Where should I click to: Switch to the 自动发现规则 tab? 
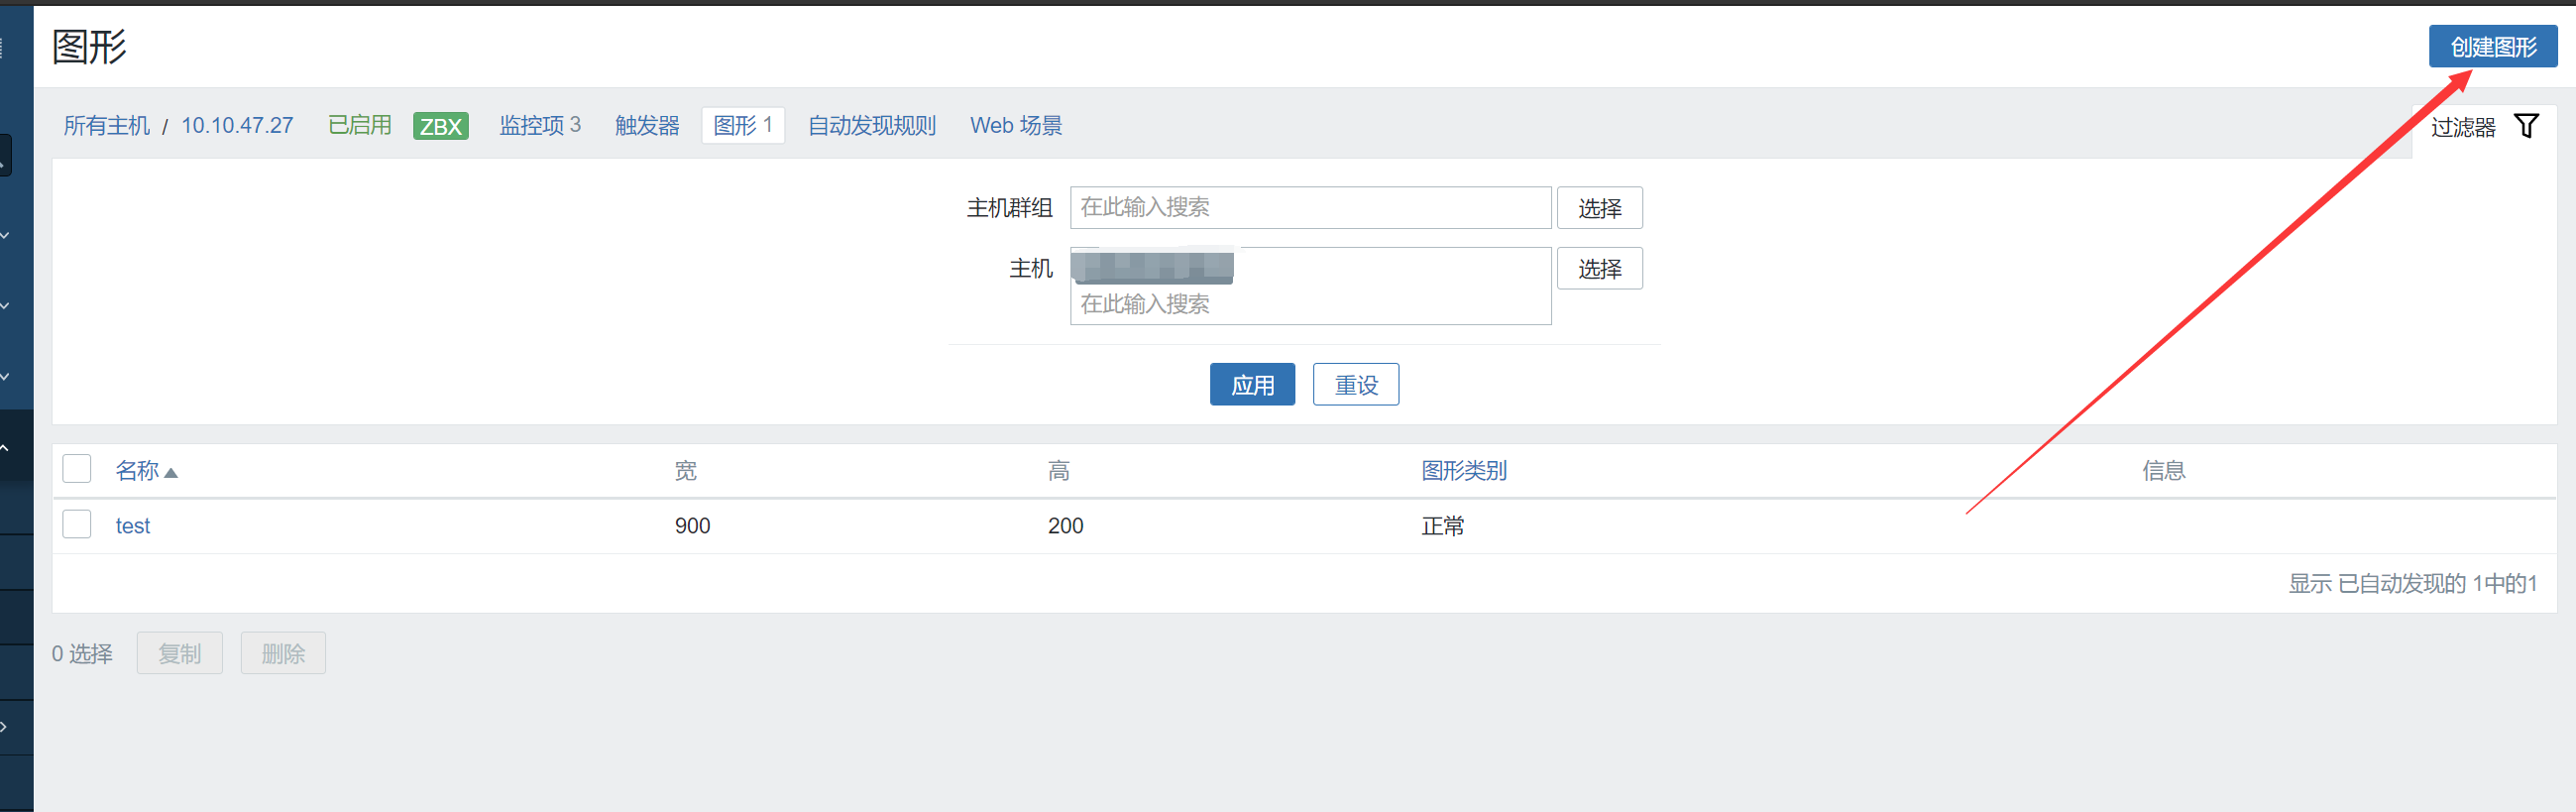(x=872, y=126)
